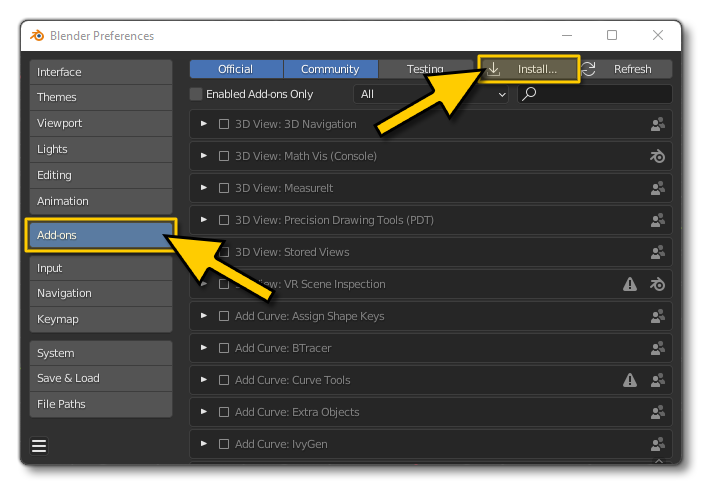Open the Interface preferences section
Viewport: 702px width, 485px height.
click(101, 72)
